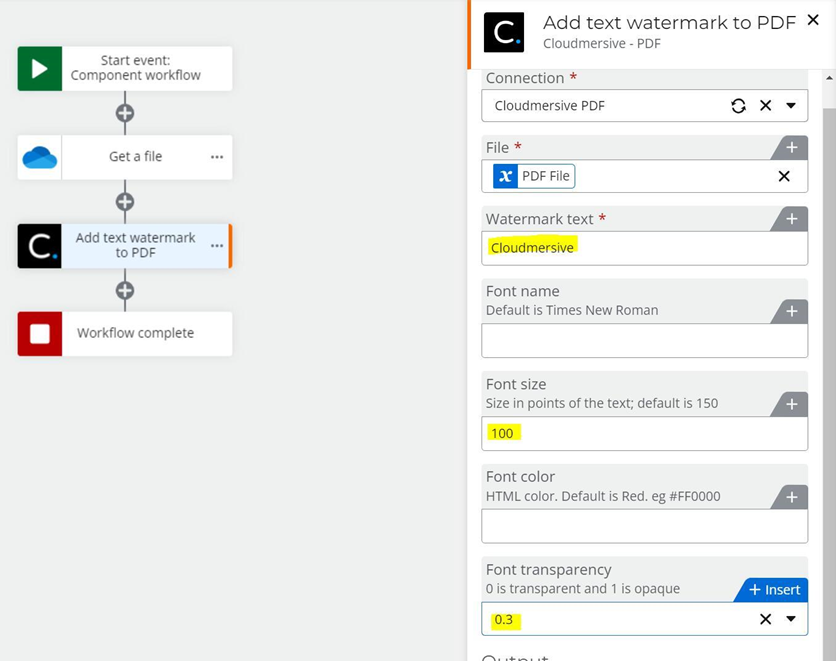This screenshot has height=661, width=836.
Task: Insert variable into Font name field
Action: pyautogui.click(x=791, y=311)
